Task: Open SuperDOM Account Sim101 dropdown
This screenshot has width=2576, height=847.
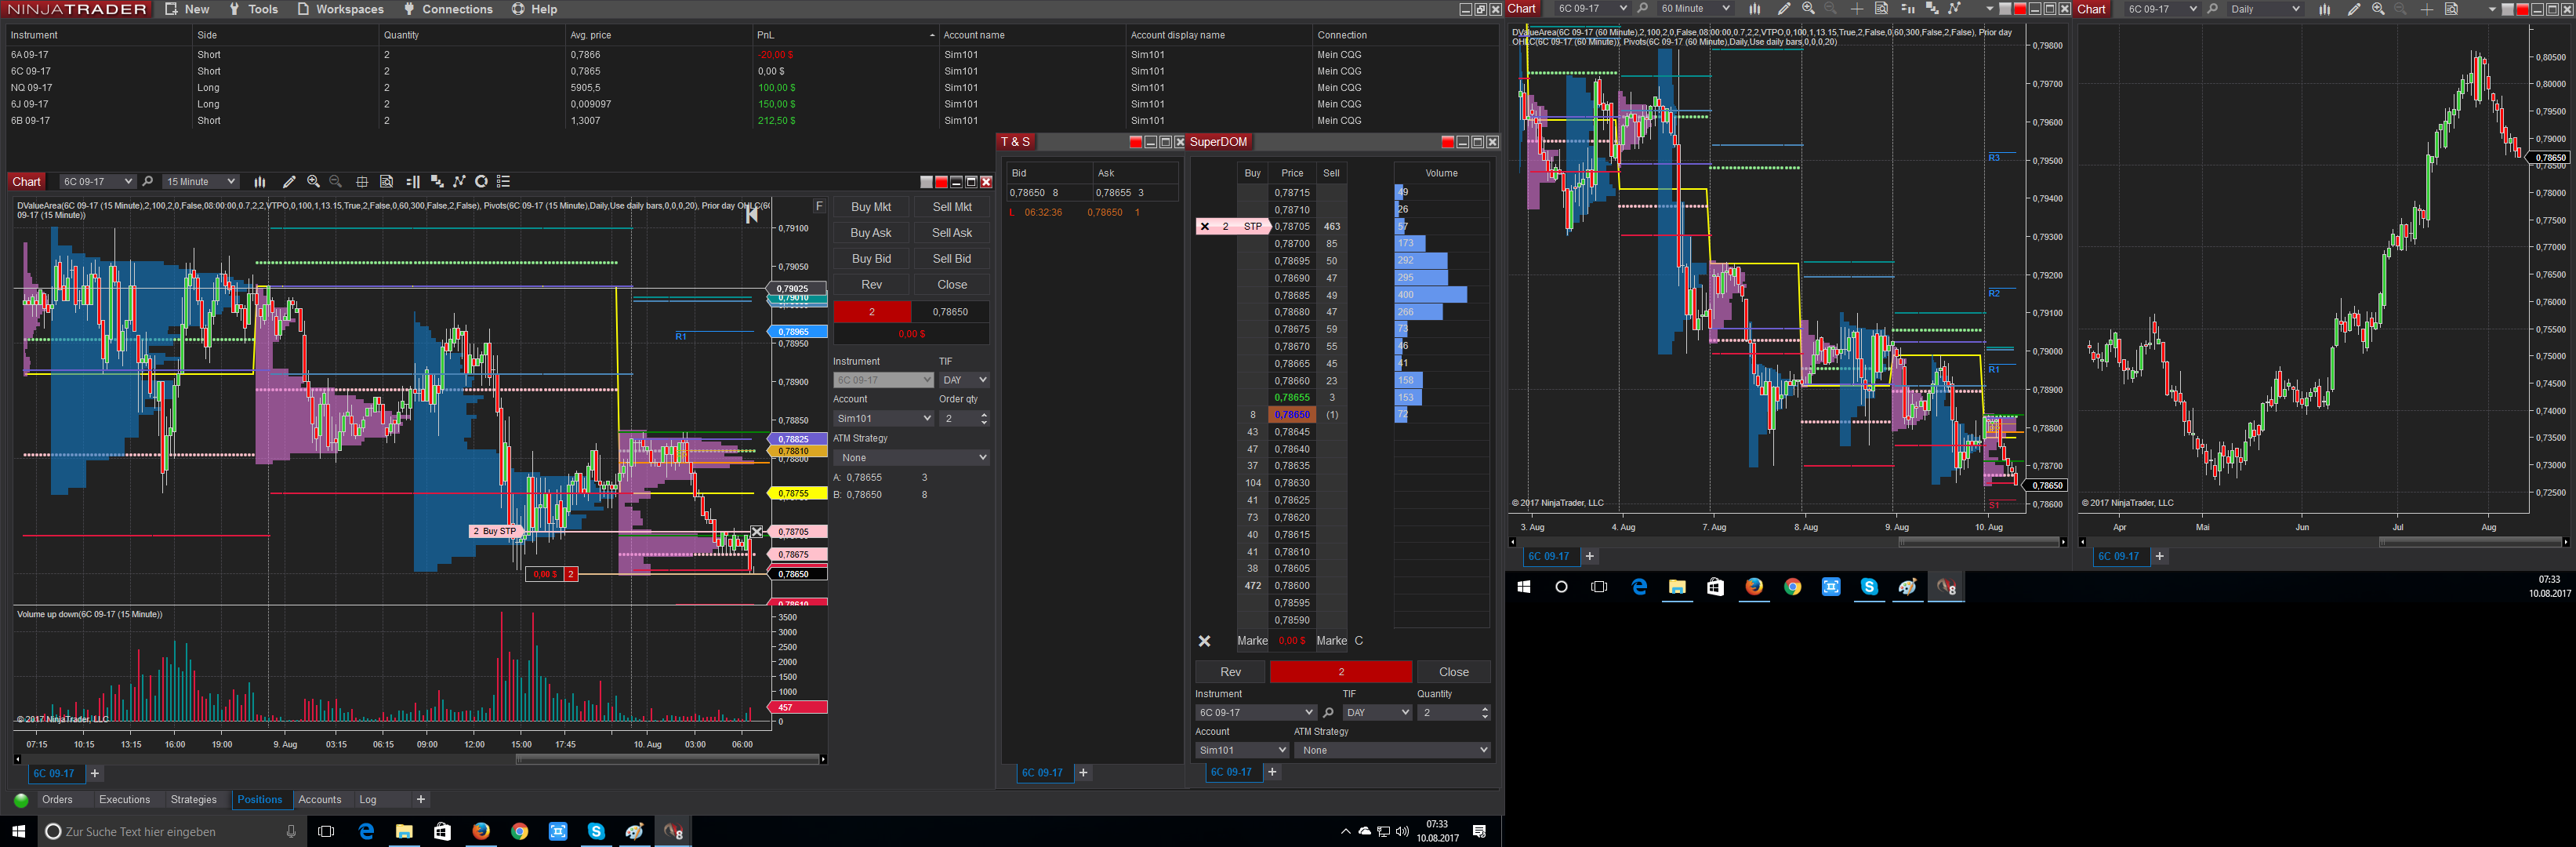Action: 1242,750
